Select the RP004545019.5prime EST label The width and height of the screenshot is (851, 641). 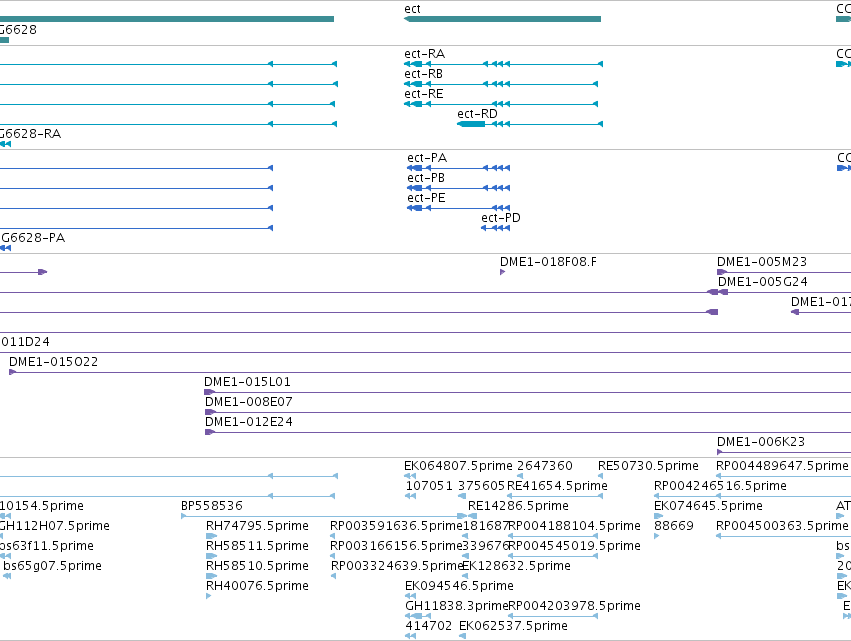click(x=574, y=547)
